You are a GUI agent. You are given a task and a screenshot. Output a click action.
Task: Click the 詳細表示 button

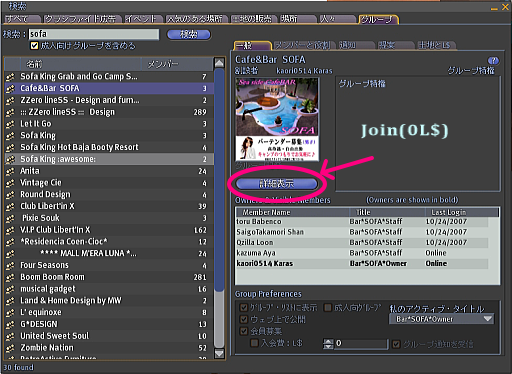tap(276, 184)
